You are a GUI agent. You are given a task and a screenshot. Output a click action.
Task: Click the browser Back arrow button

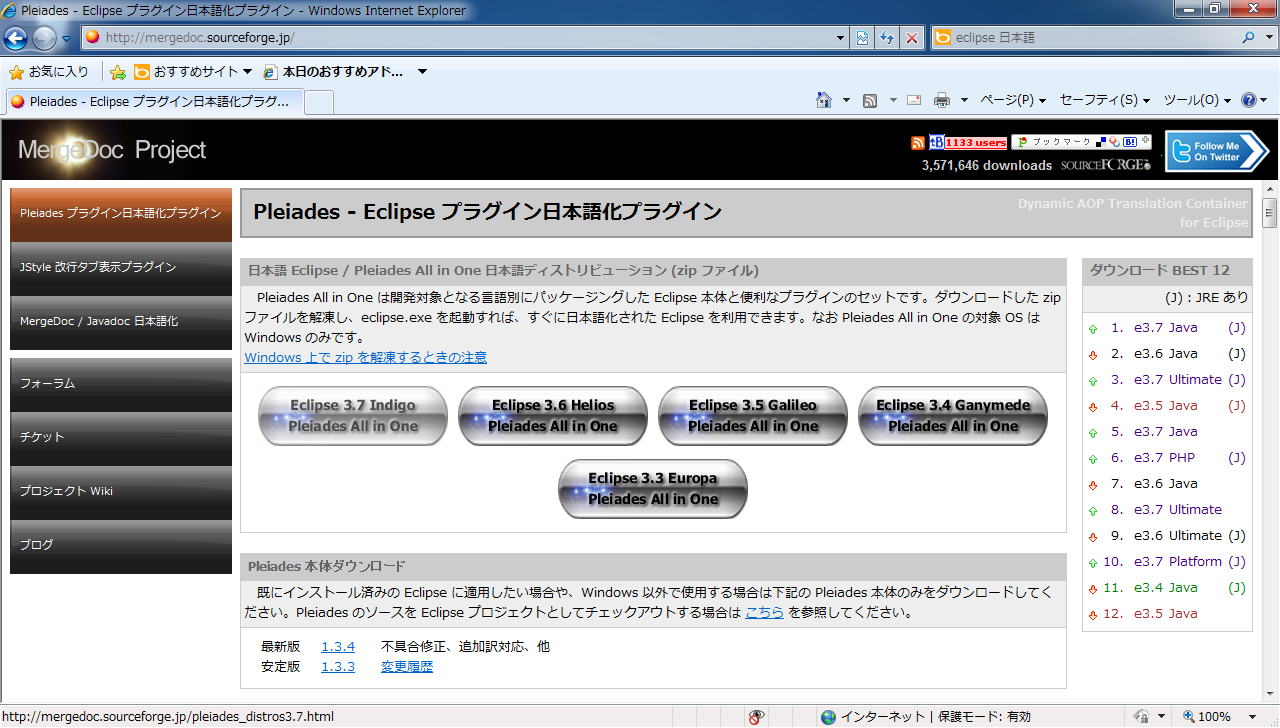click(16, 38)
